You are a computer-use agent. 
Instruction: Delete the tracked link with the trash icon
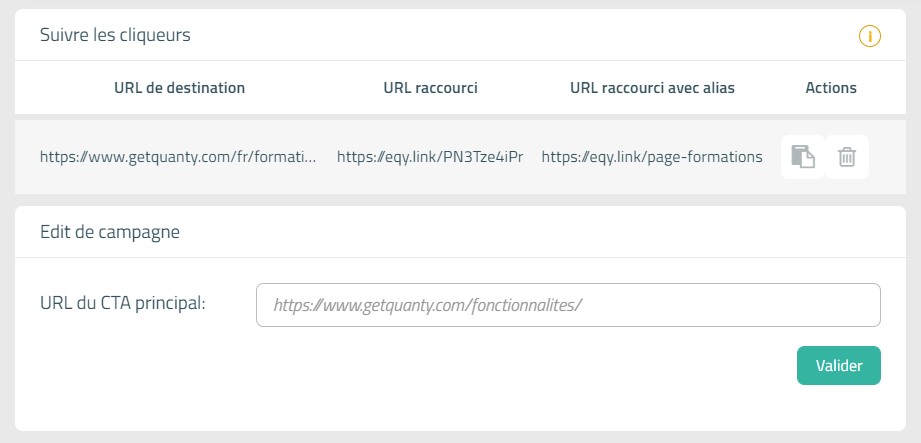point(846,157)
